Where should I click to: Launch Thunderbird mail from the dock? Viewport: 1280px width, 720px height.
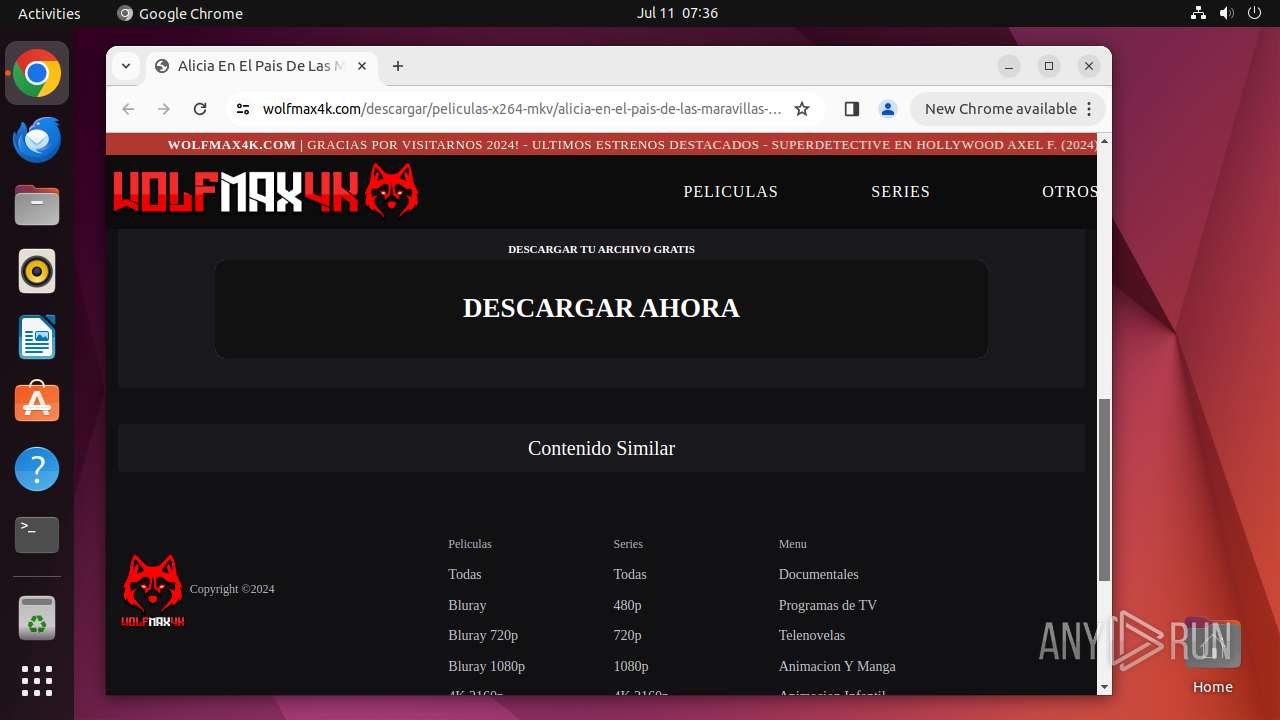(x=37, y=140)
